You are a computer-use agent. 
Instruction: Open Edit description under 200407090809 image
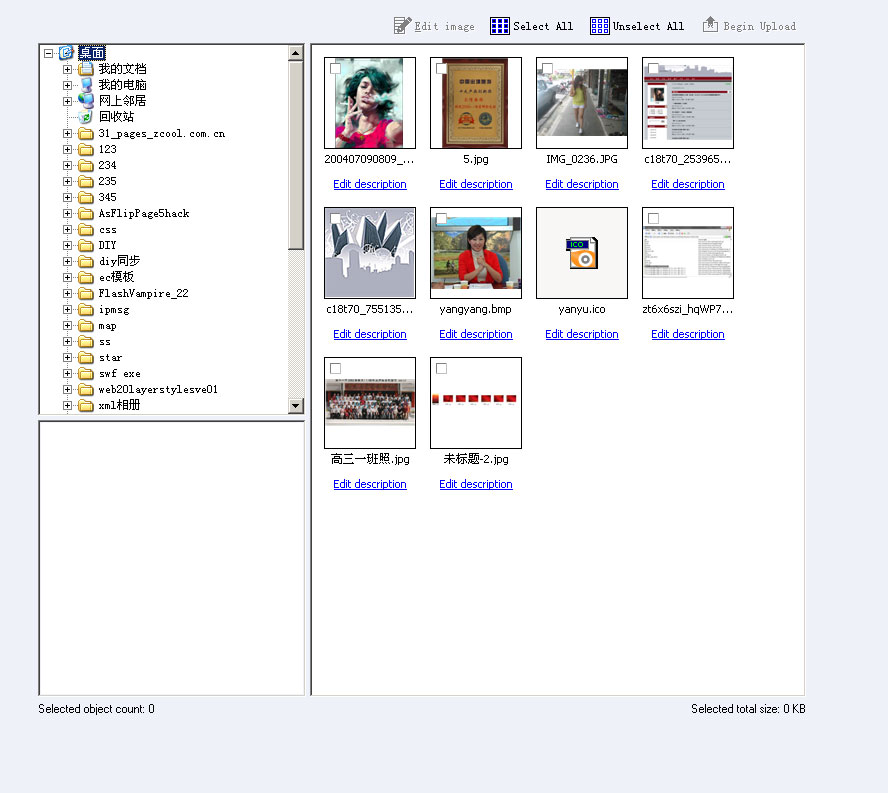tap(370, 184)
